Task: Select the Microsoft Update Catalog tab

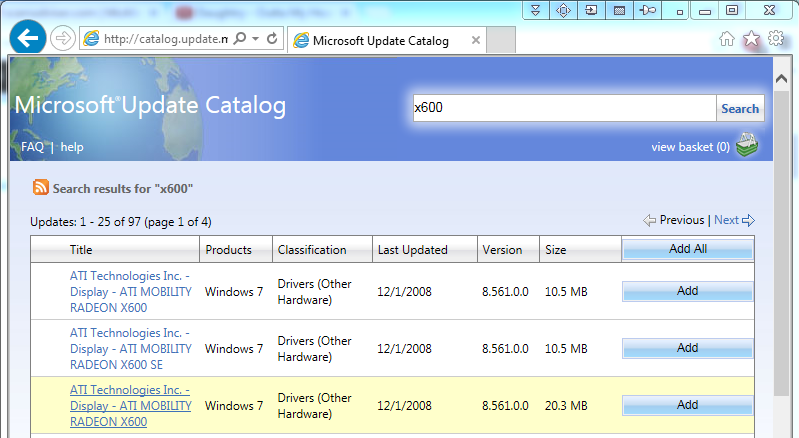Action: click(x=387, y=40)
